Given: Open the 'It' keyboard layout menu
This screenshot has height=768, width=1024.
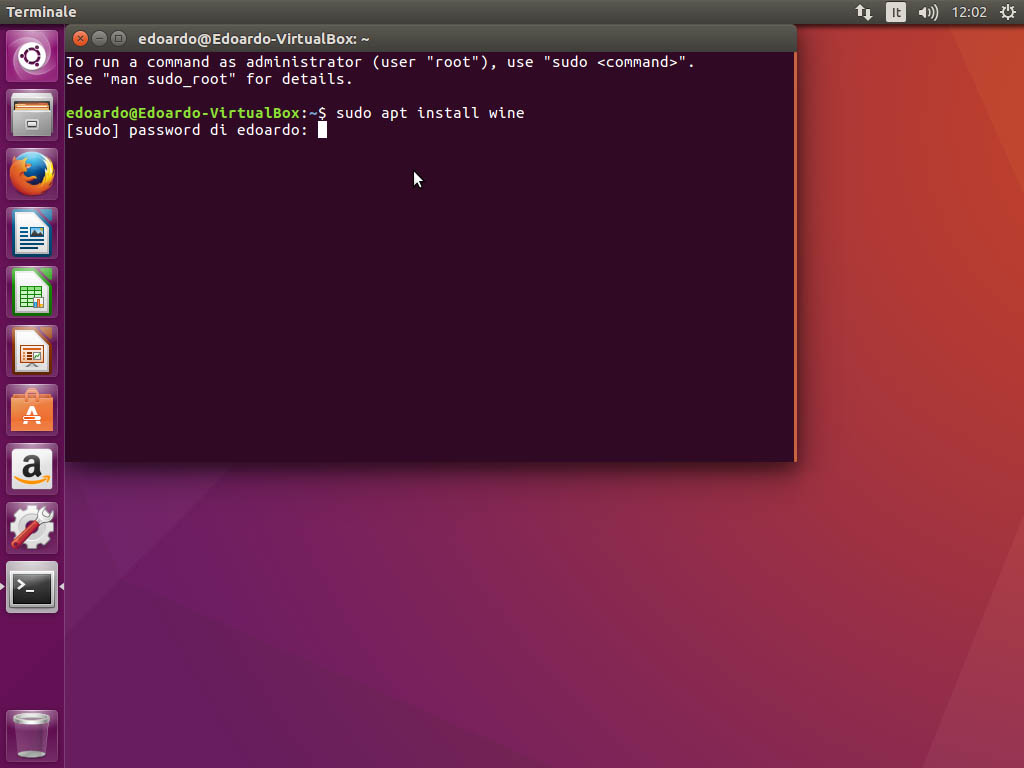Looking at the screenshot, I should coord(896,12).
